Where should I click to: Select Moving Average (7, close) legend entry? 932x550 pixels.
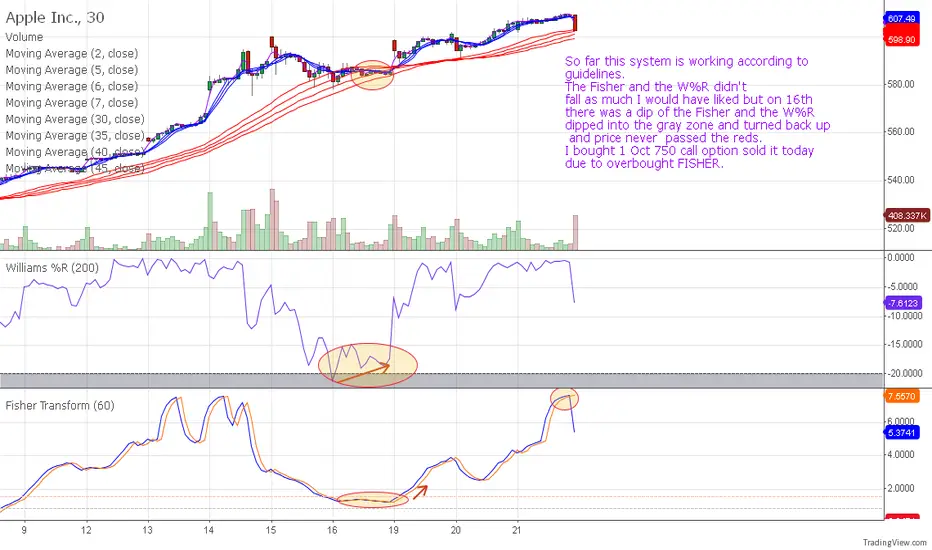pos(72,103)
